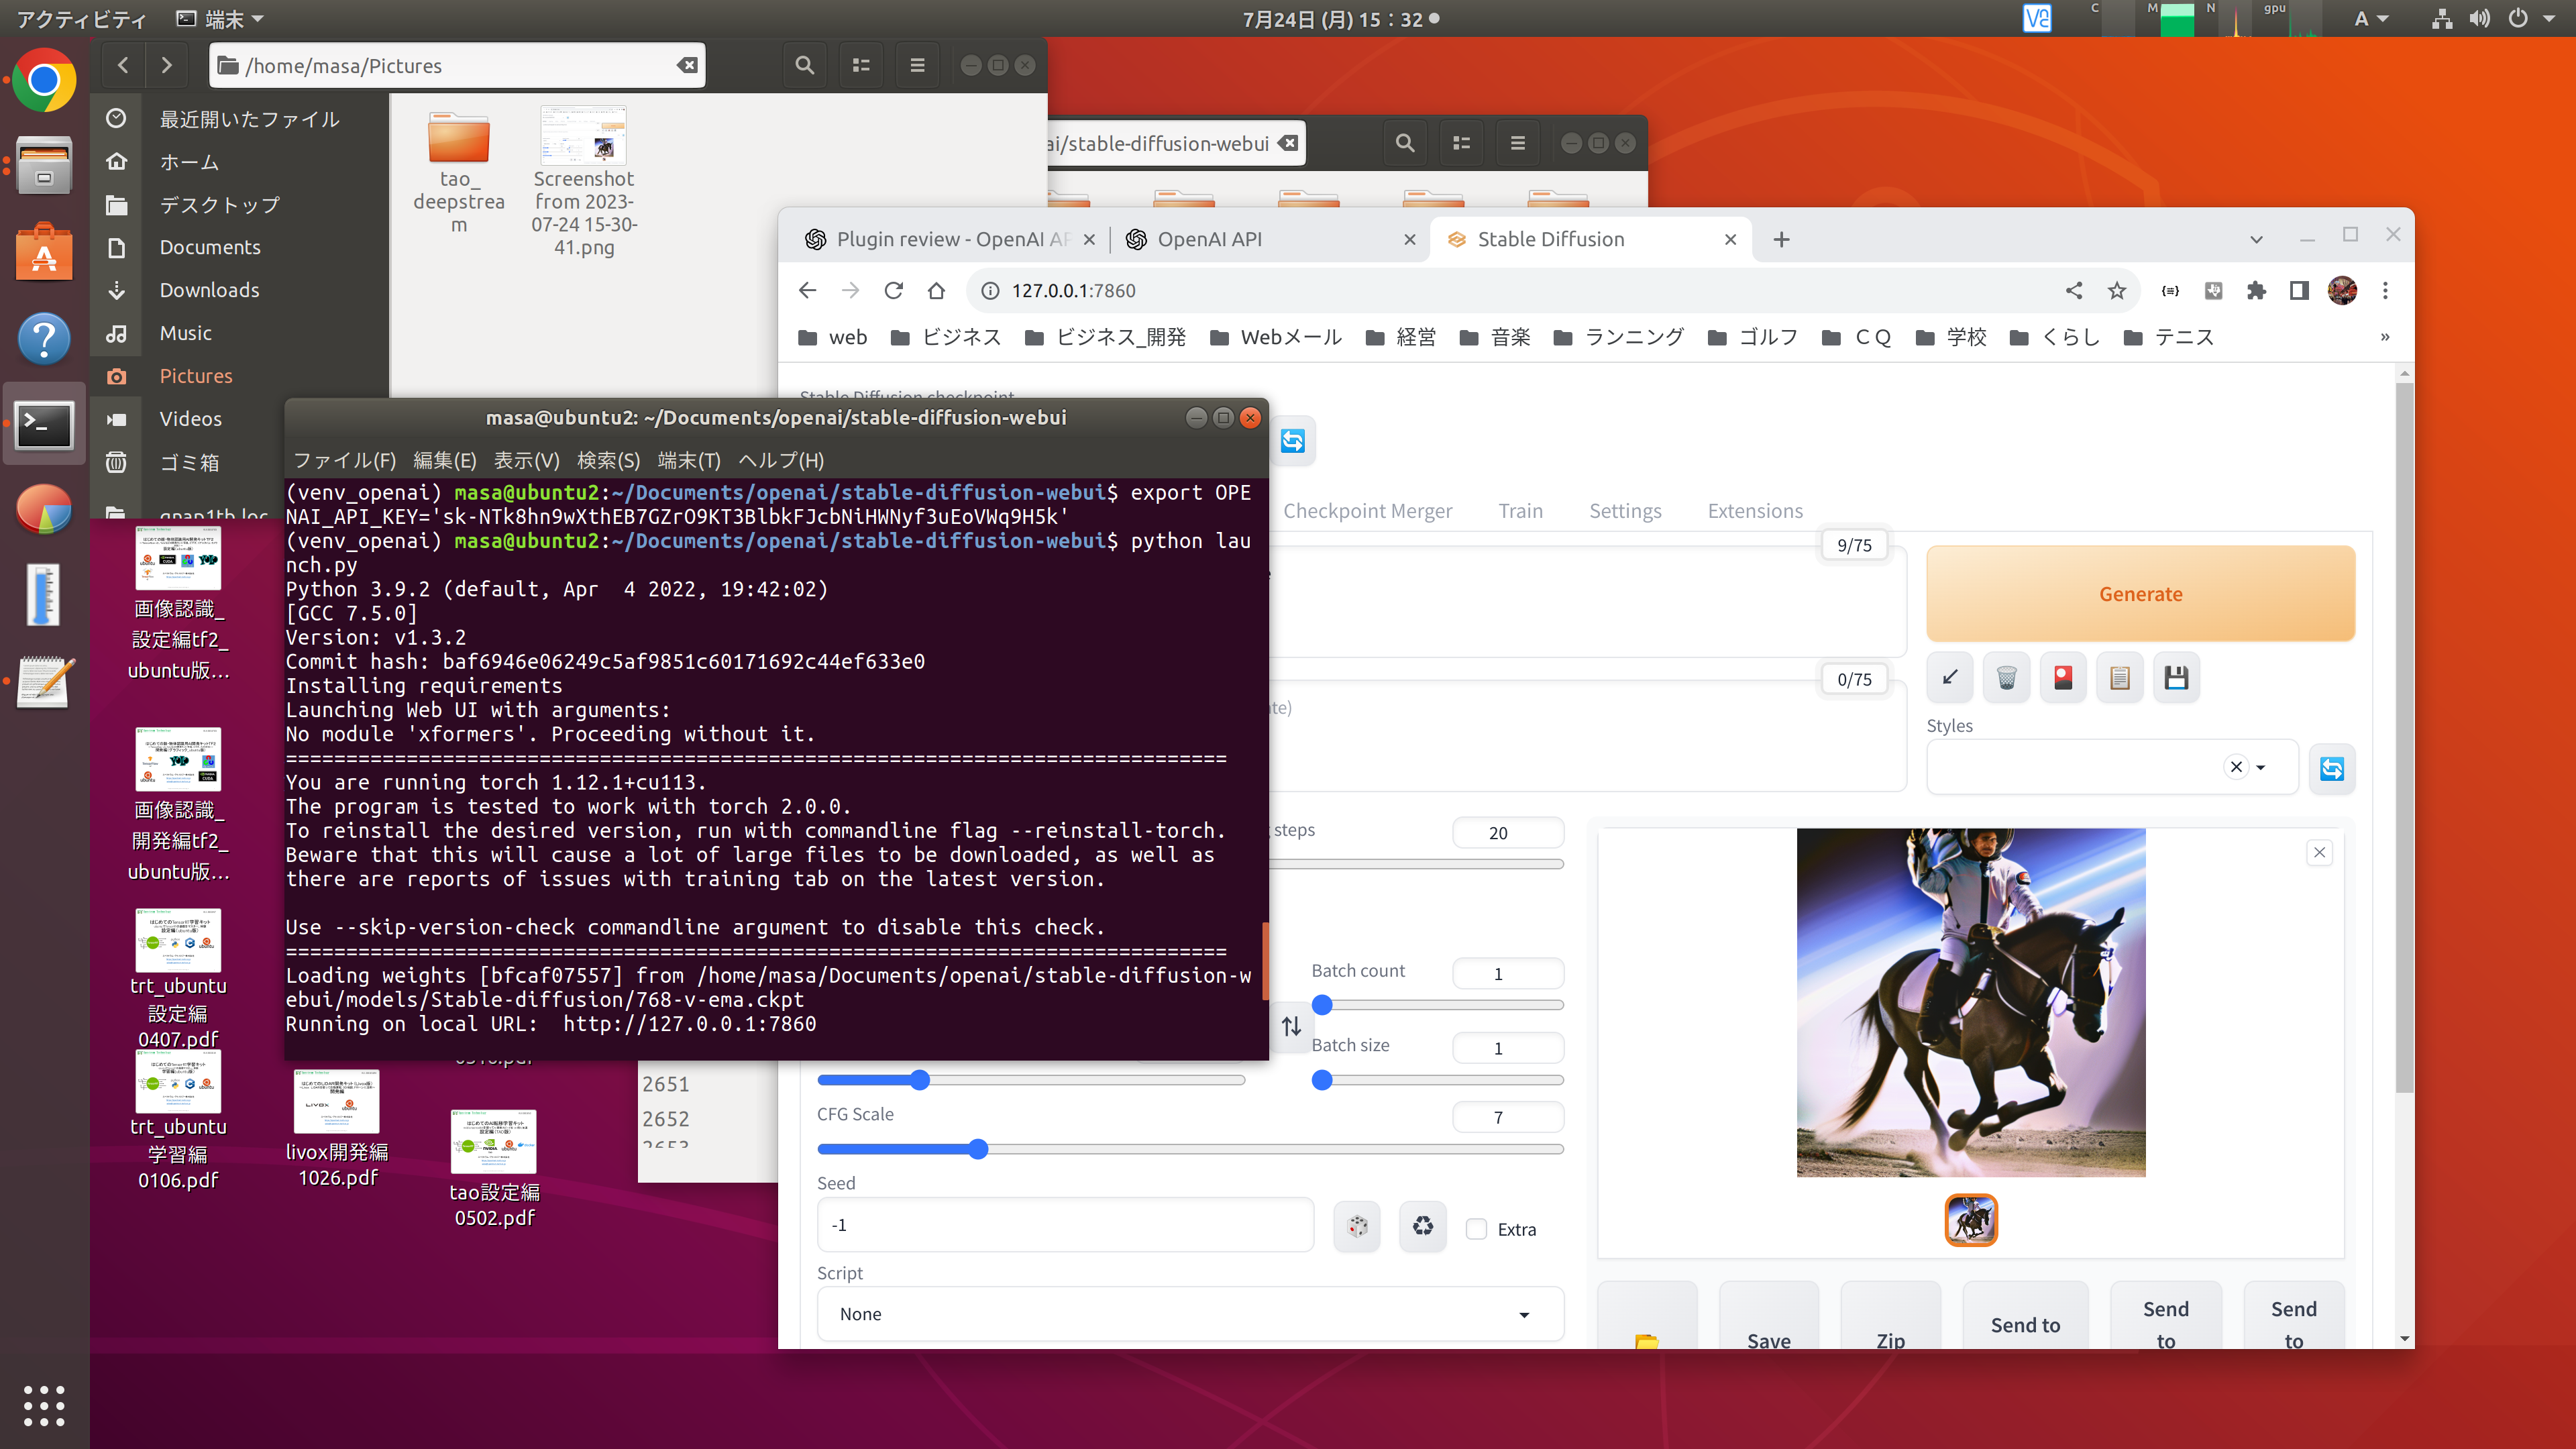The width and height of the screenshot is (2576, 1449).
Task: Bookmark the page with the star icon
Action: (2116, 290)
